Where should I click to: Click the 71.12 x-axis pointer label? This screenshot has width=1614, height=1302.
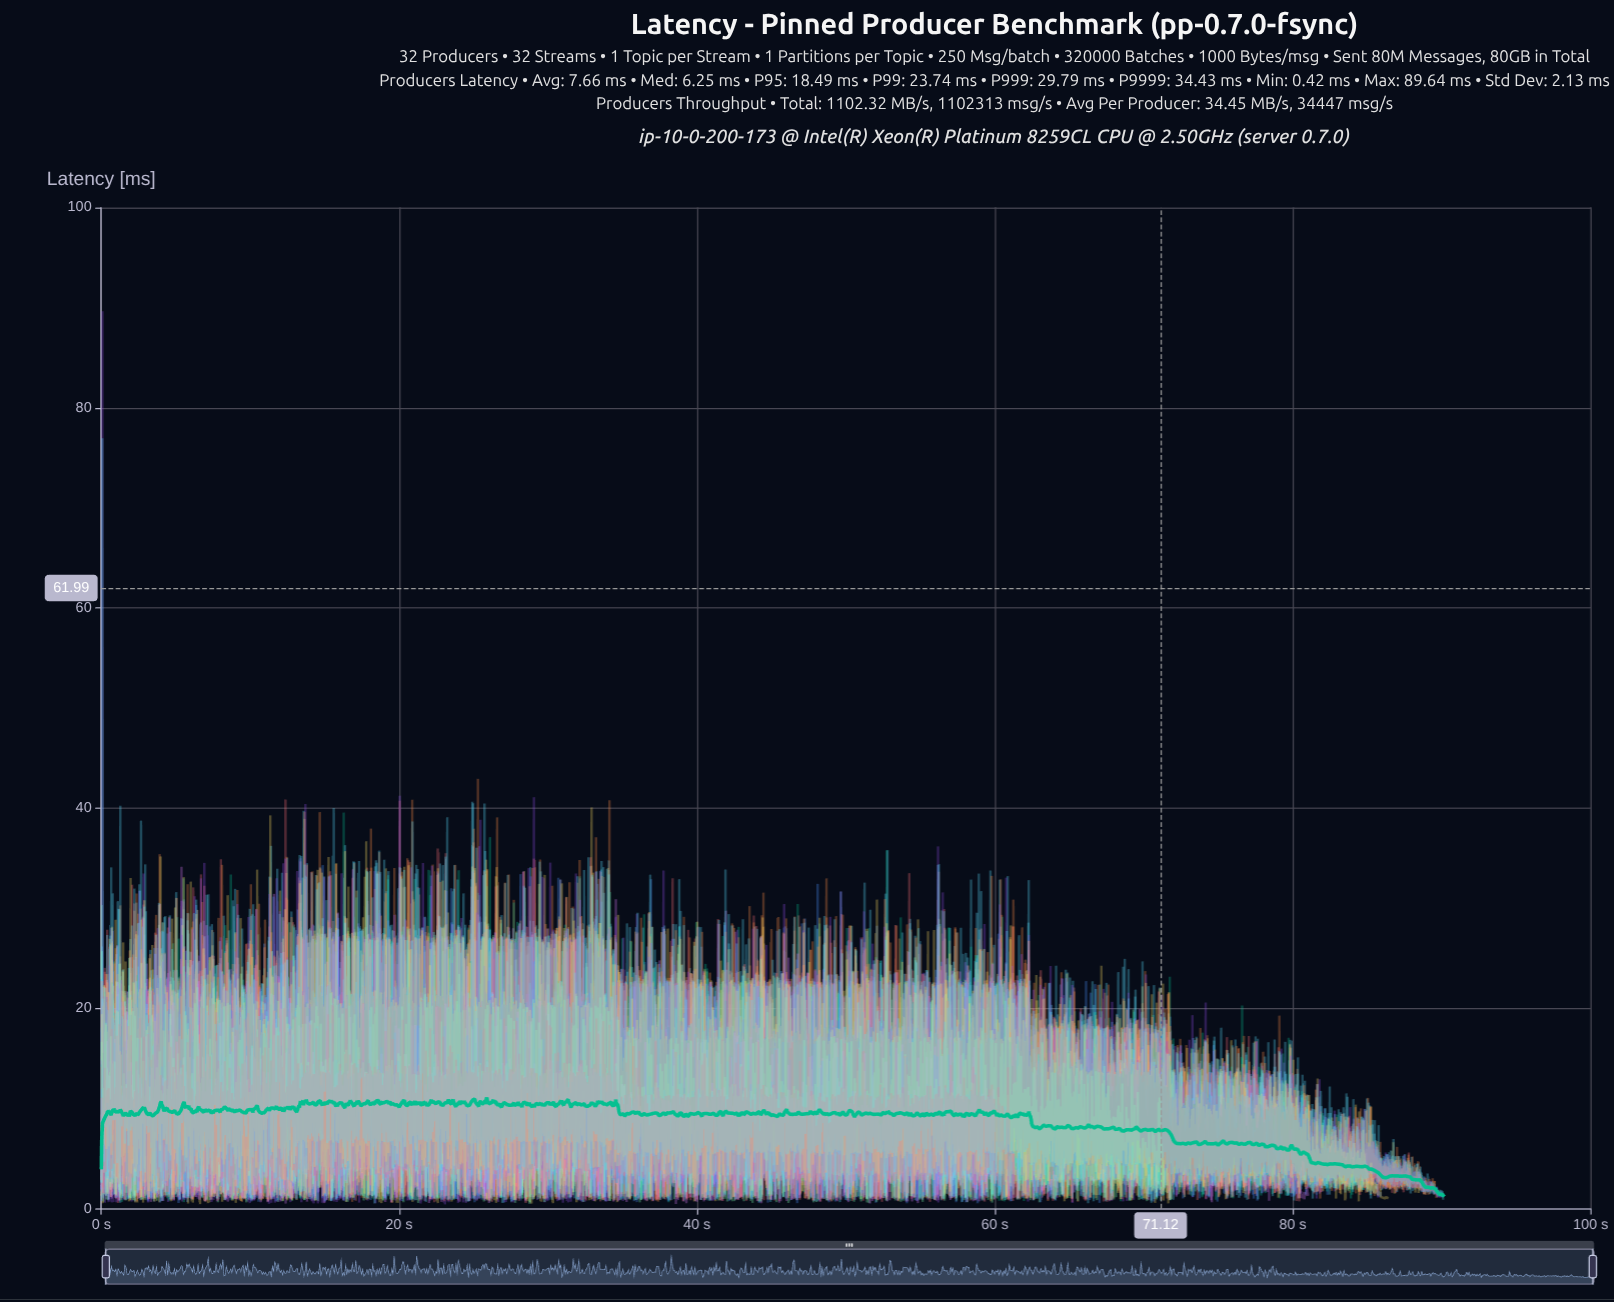[1160, 1225]
